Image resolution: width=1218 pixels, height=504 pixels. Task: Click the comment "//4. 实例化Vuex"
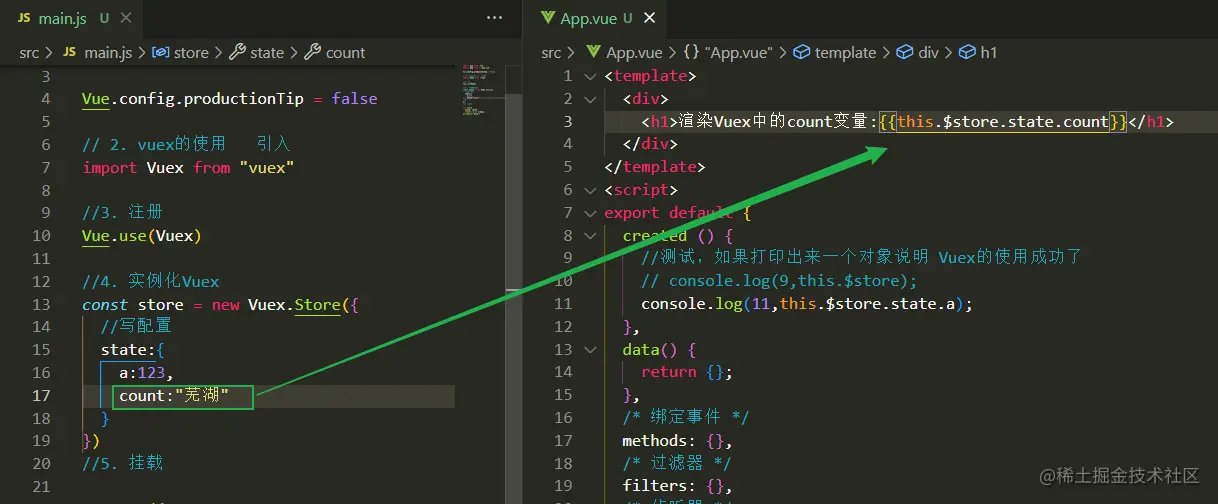(x=150, y=281)
